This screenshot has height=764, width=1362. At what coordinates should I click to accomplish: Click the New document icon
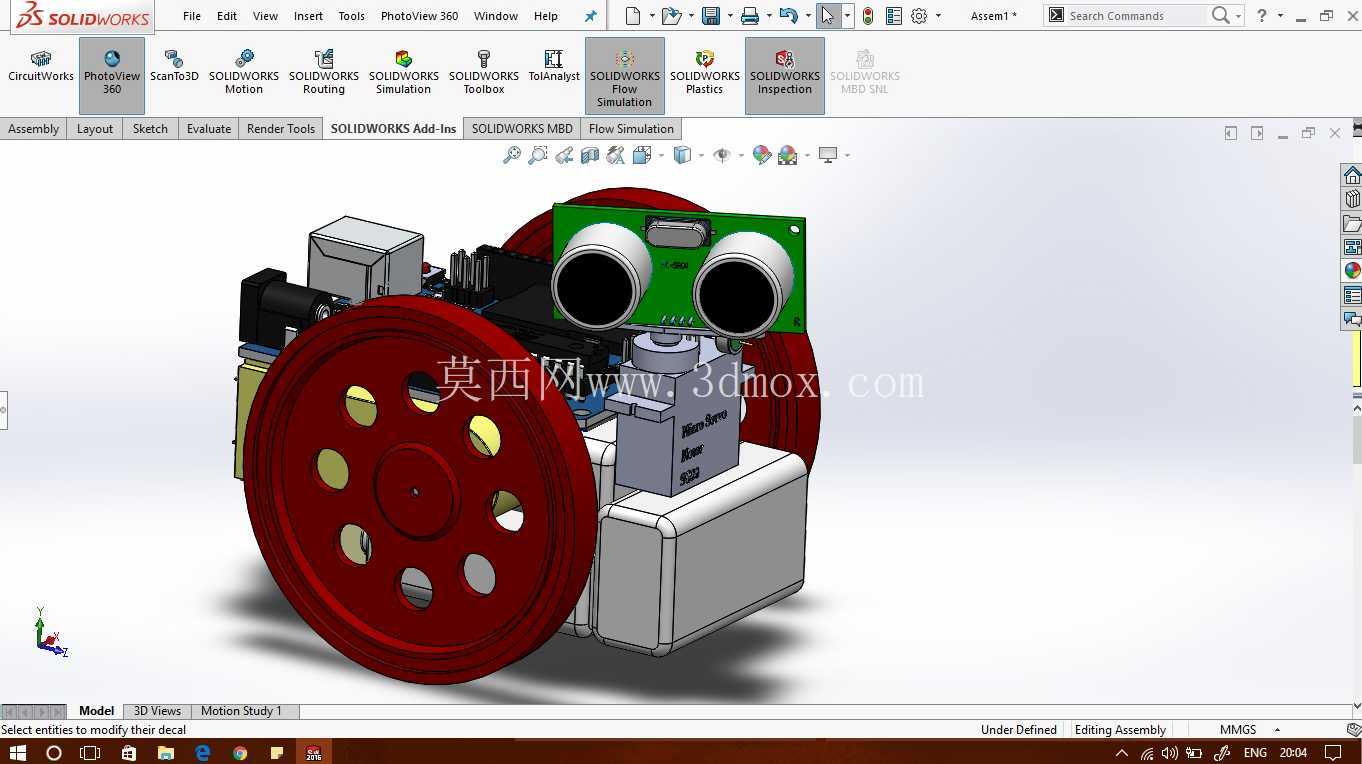(632, 15)
